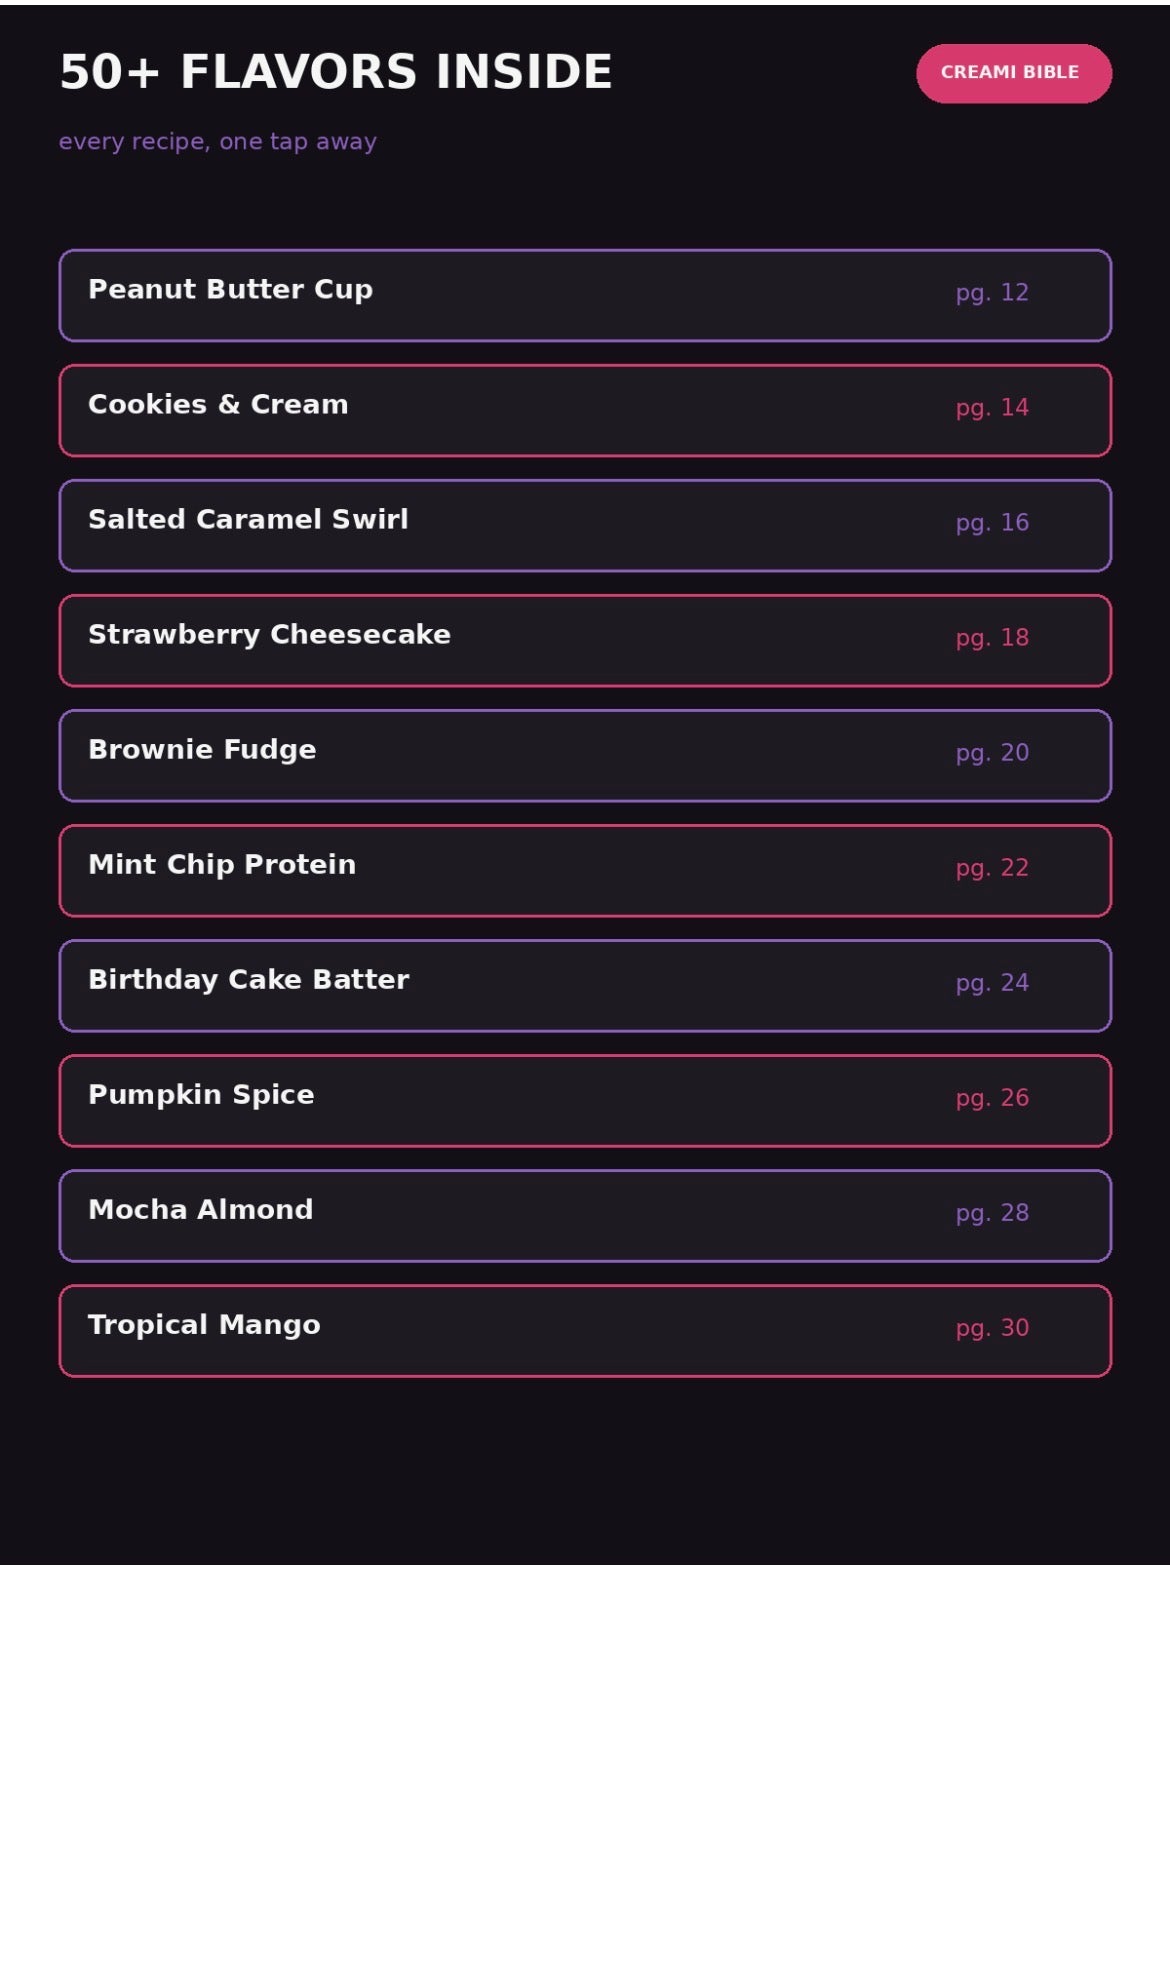
Task: Open the Brownie Fudge recipe
Action: 585,755
